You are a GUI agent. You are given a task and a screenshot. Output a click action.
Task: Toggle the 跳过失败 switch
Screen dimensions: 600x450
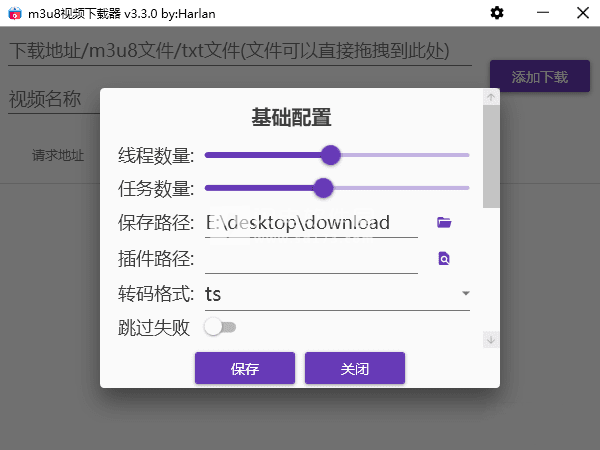[x=220, y=327]
